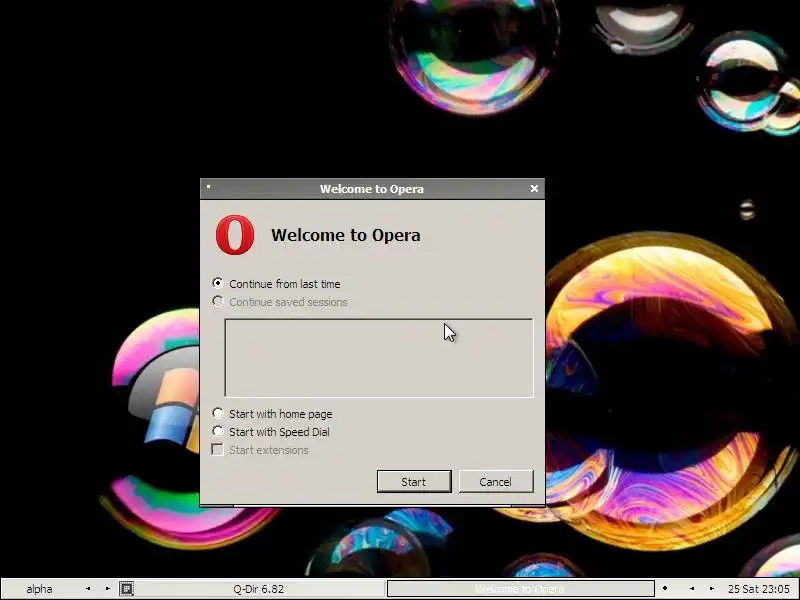The height and width of the screenshot is (600, 800).
Task: Activate Q-Dir 6.82 in taskbar
Action: 259,589
